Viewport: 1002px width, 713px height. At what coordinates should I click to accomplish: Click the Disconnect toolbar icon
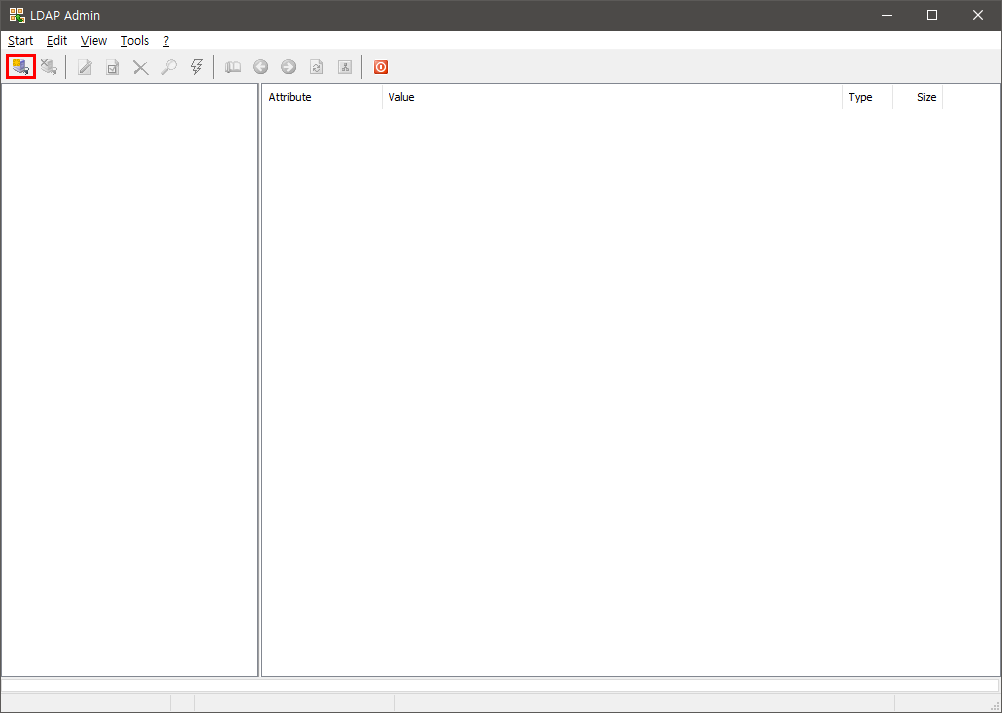click(48, 67)
